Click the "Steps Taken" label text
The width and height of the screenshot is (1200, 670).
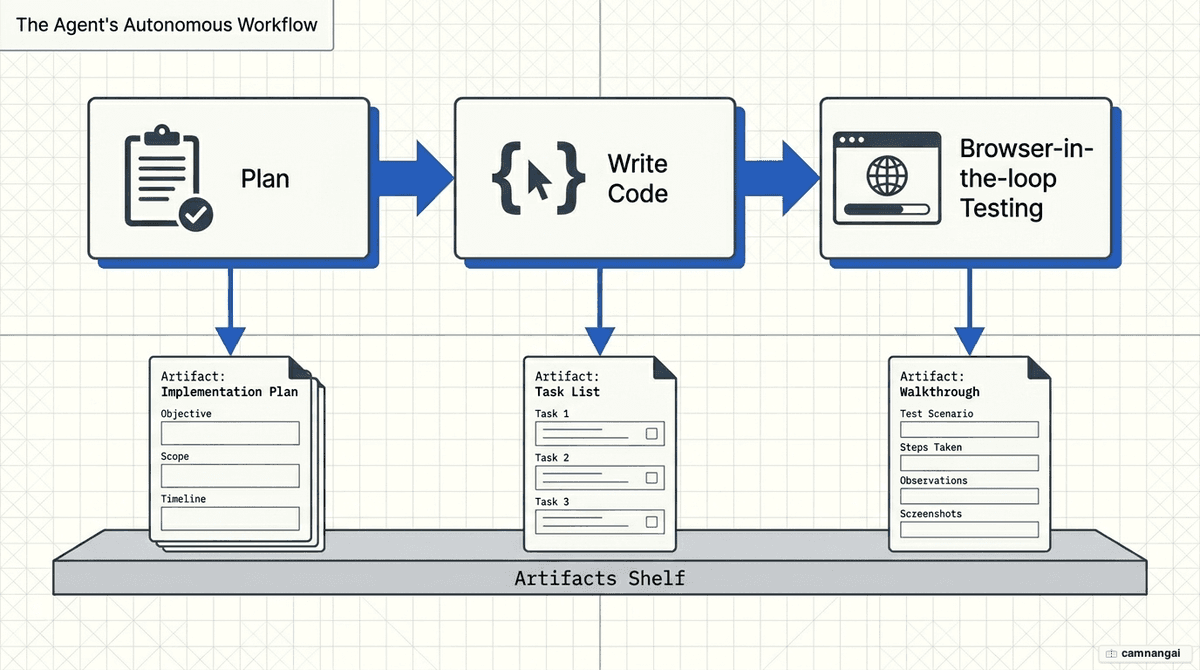(x=931, y=447)
